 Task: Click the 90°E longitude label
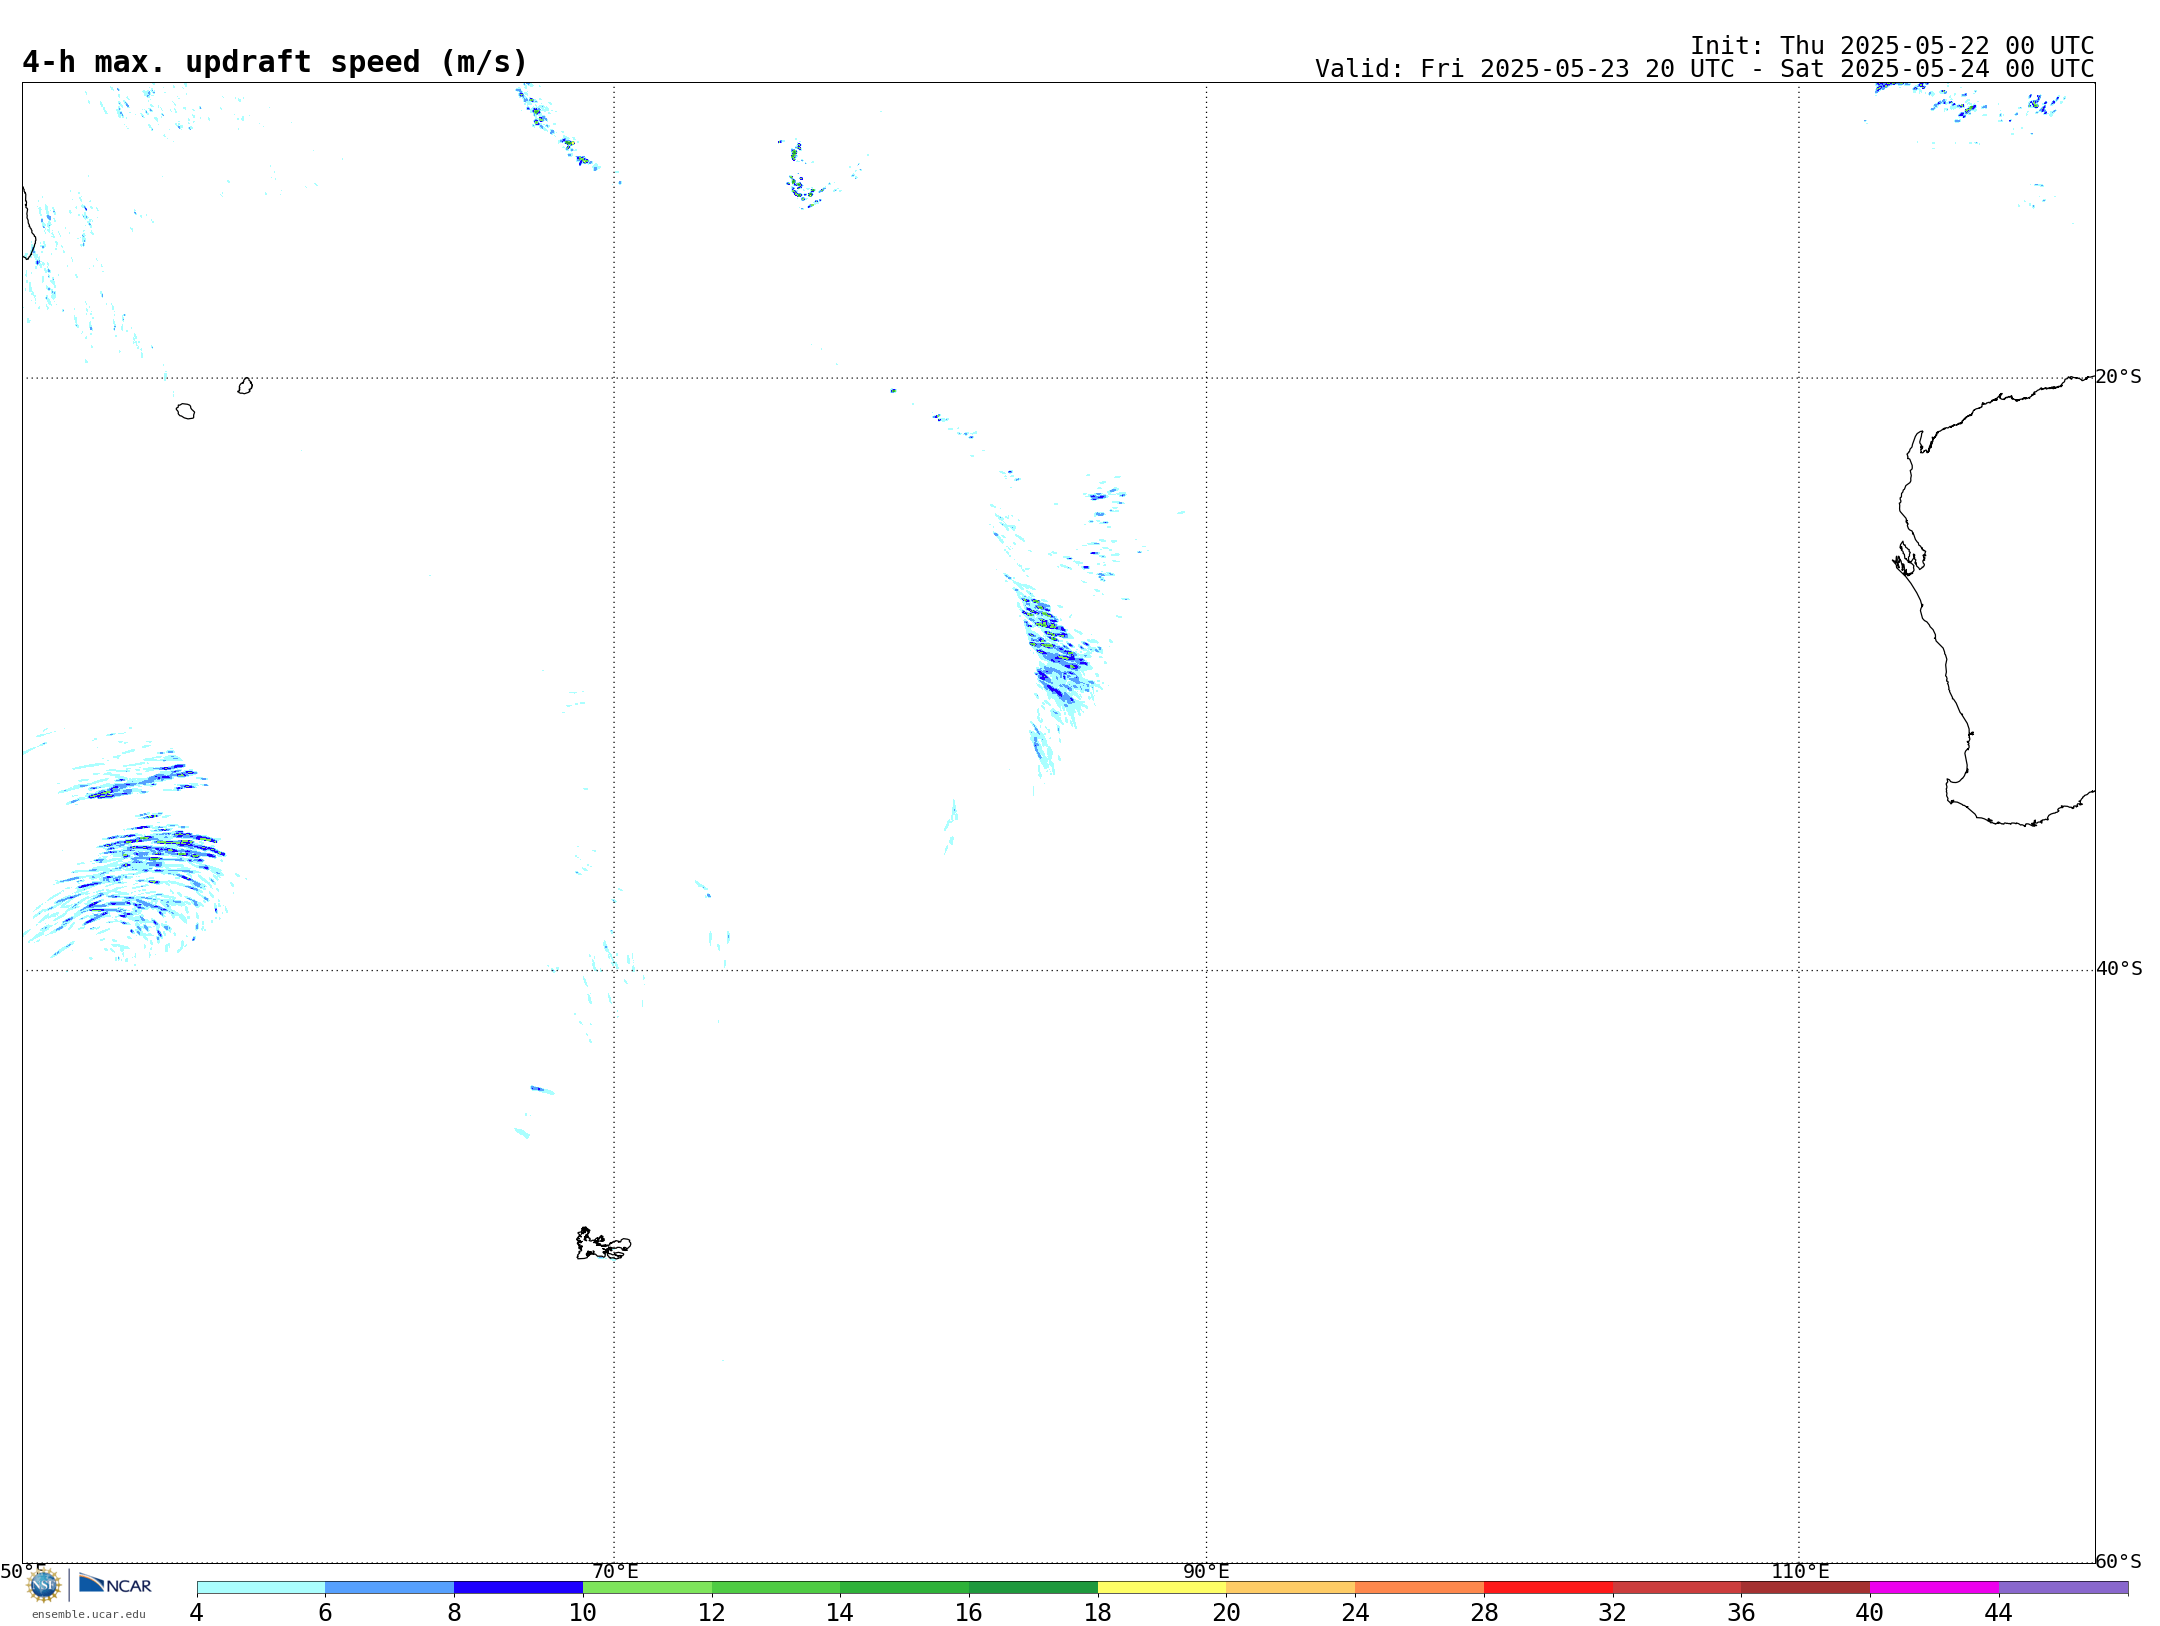pyautogui.click(x=1206, y=1571)
